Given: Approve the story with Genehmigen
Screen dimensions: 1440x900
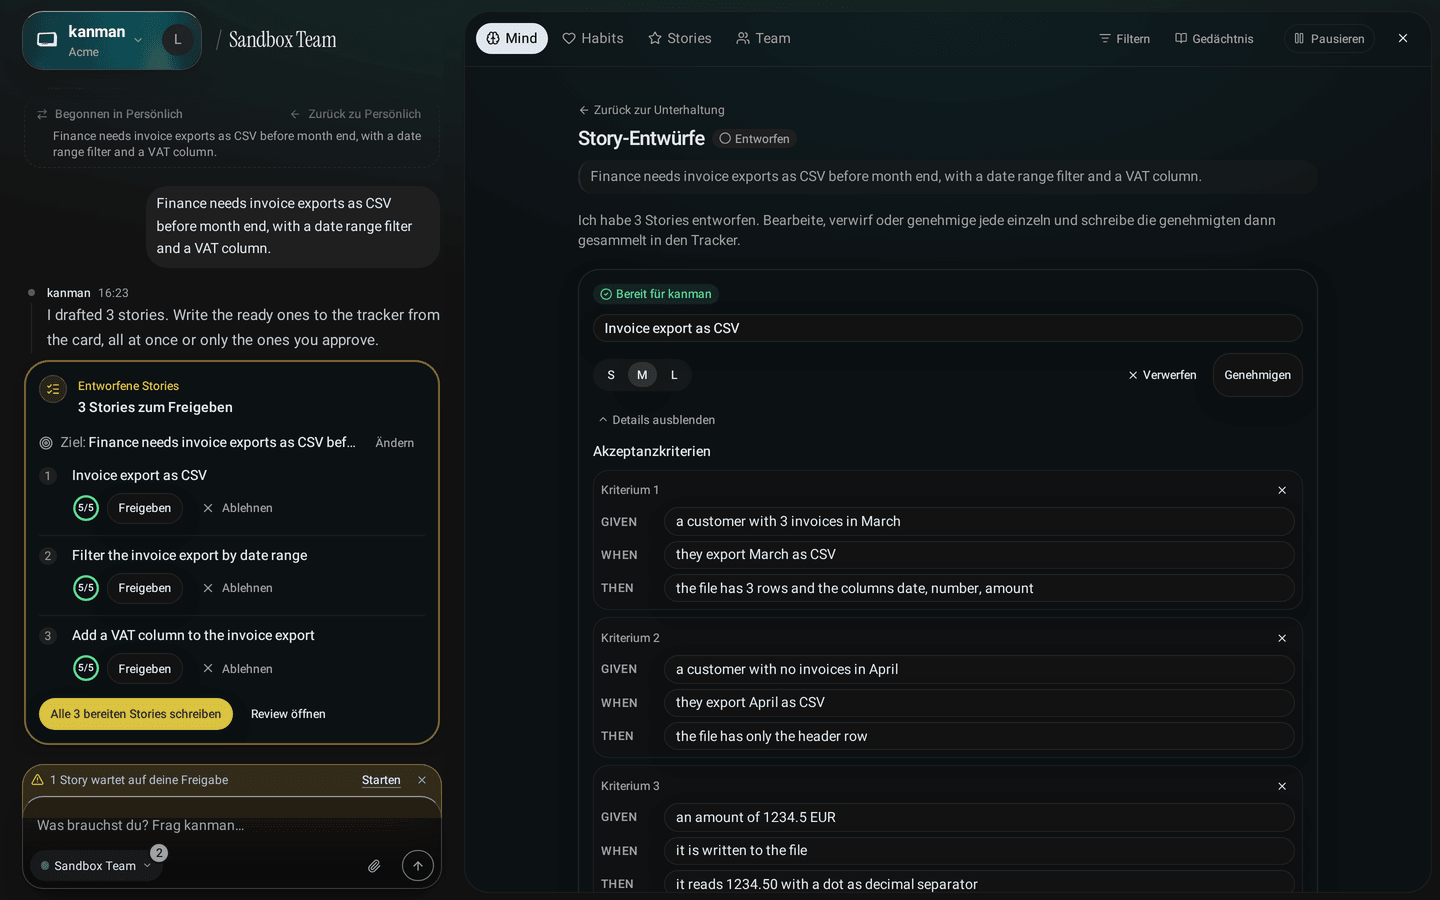Looking at the screenshot, I should (x=1257, y=375).
